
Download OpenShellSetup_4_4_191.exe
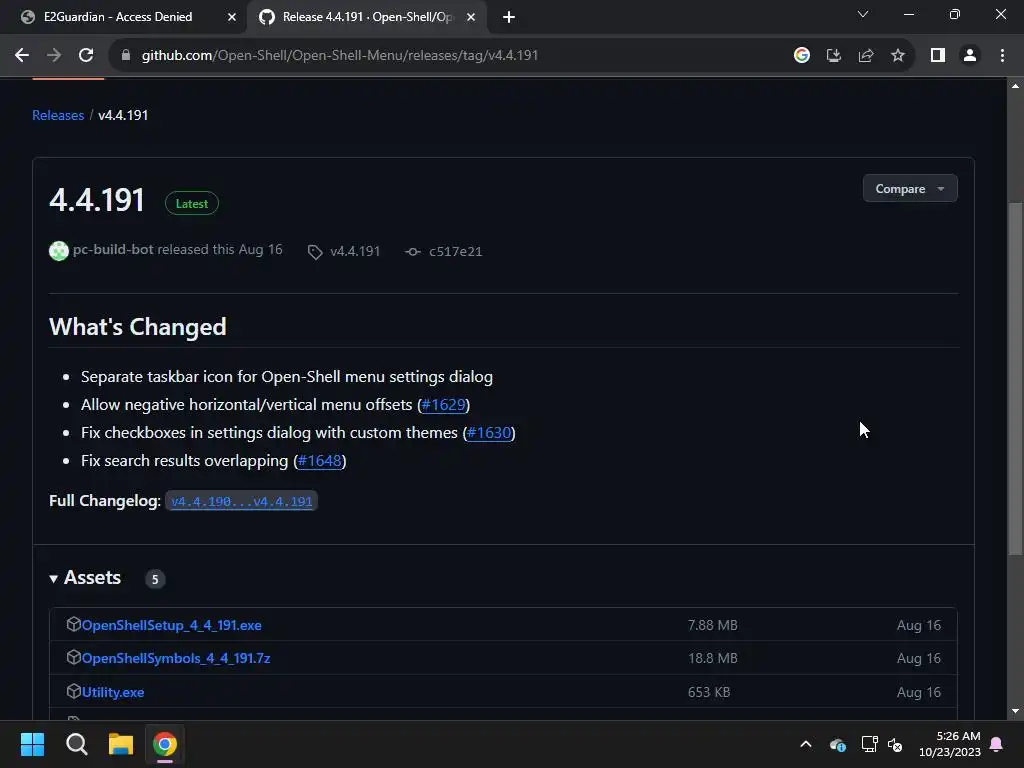[x=172, y=625]
